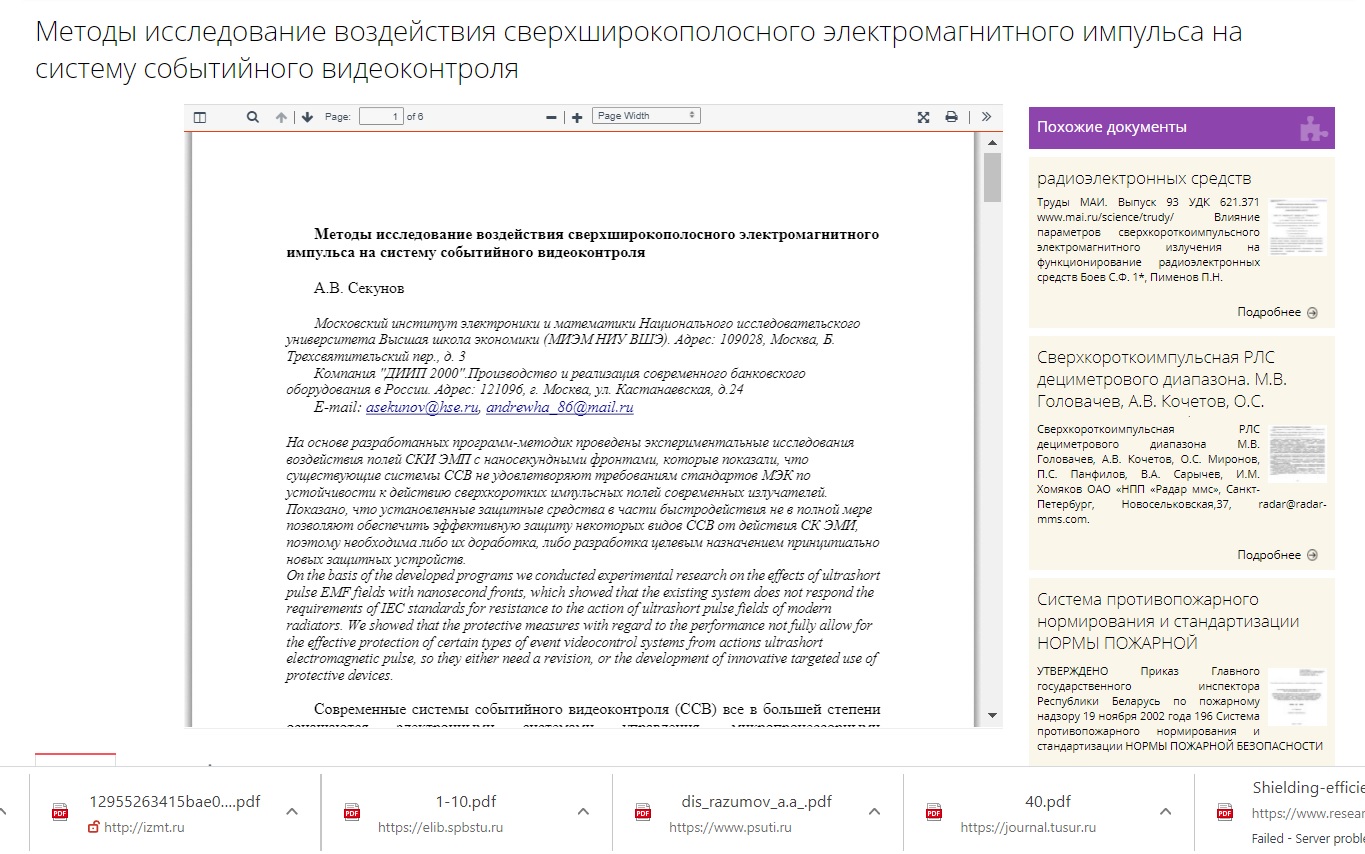
Task: Go to next page arrow
Action: pos(307,117)
